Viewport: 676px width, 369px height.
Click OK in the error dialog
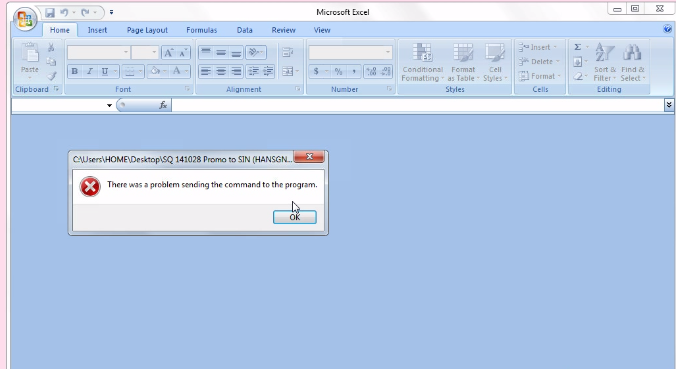click(x=295, y=217)
